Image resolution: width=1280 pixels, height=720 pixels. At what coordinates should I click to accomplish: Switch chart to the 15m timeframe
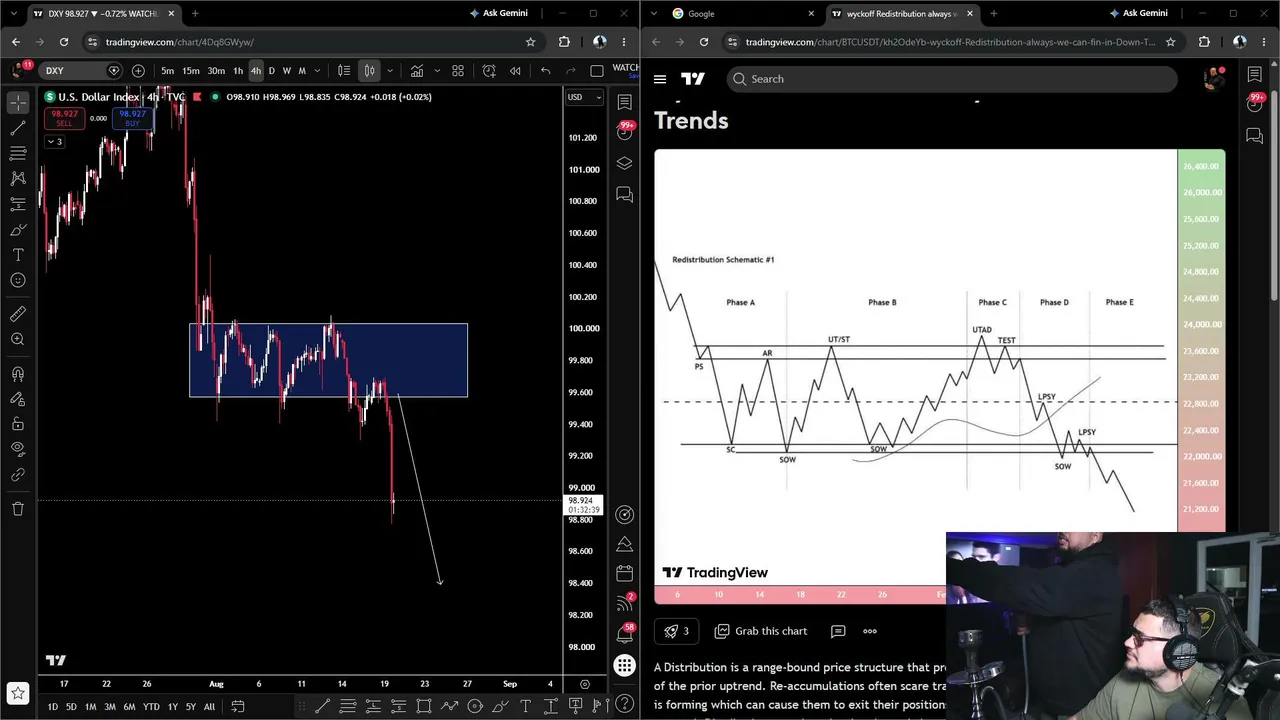point(191,71)
